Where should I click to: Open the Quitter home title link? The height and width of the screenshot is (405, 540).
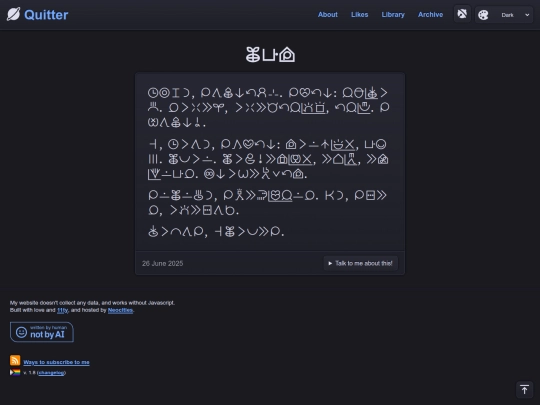coord(46,15)
